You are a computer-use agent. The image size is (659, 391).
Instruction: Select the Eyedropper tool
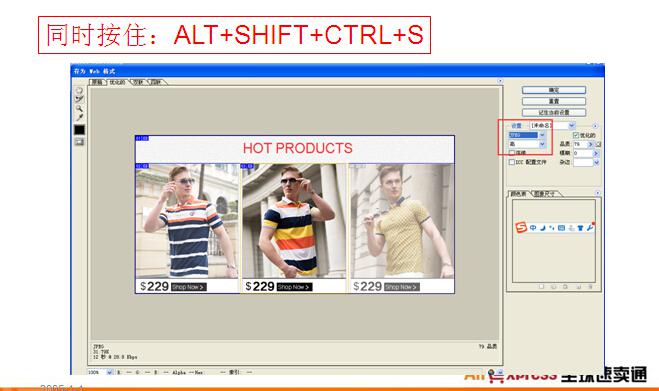(x=79, y=117)
